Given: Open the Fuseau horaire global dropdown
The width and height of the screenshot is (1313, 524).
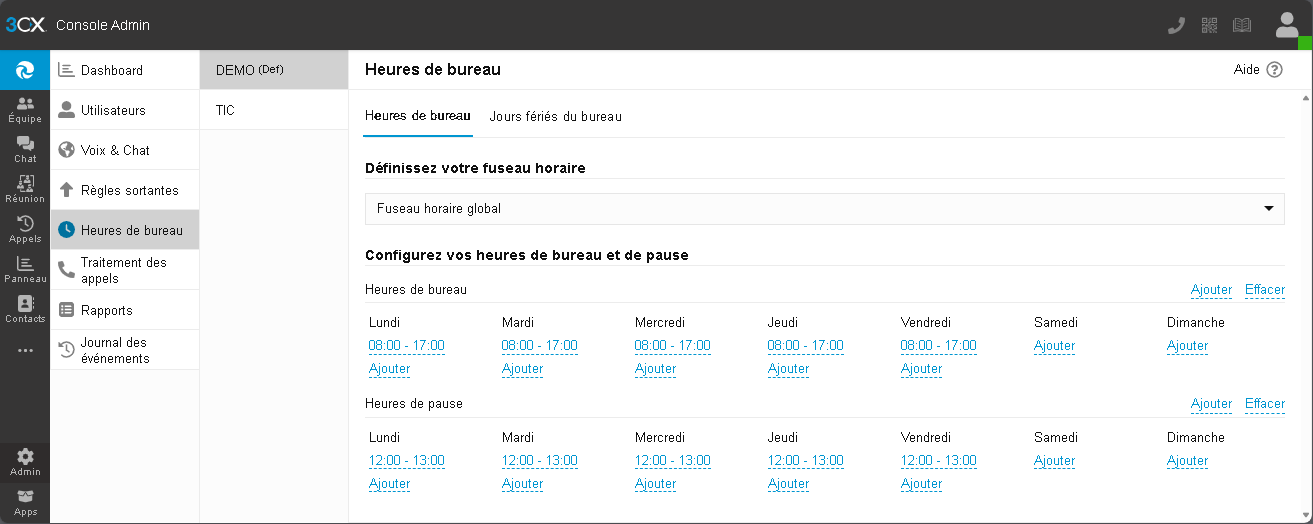Looking at the screenshot, I should coord(825,209).
